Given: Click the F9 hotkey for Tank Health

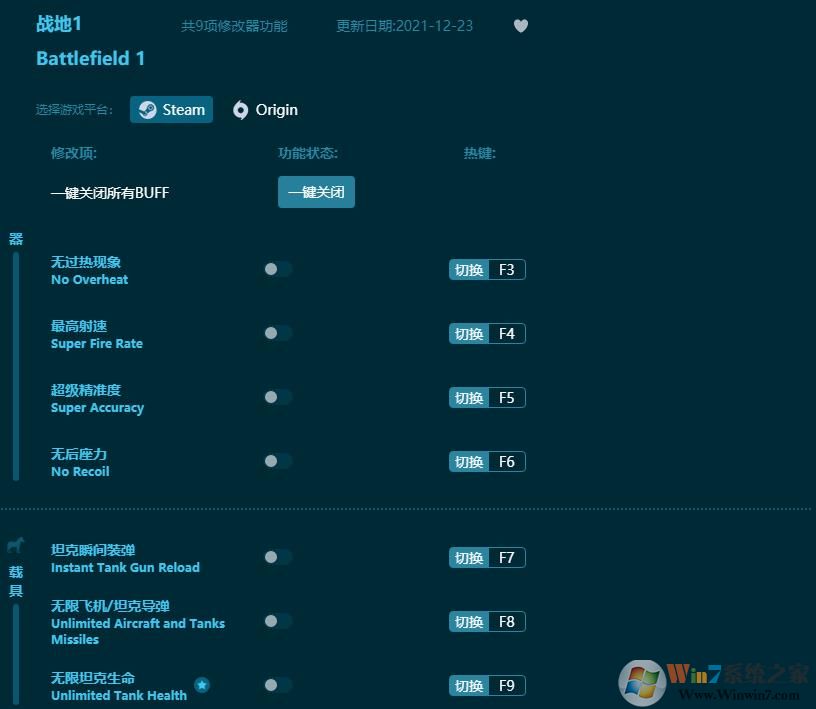Looking at the screenshot, I should pyautogui.click(x=487, y=686).
